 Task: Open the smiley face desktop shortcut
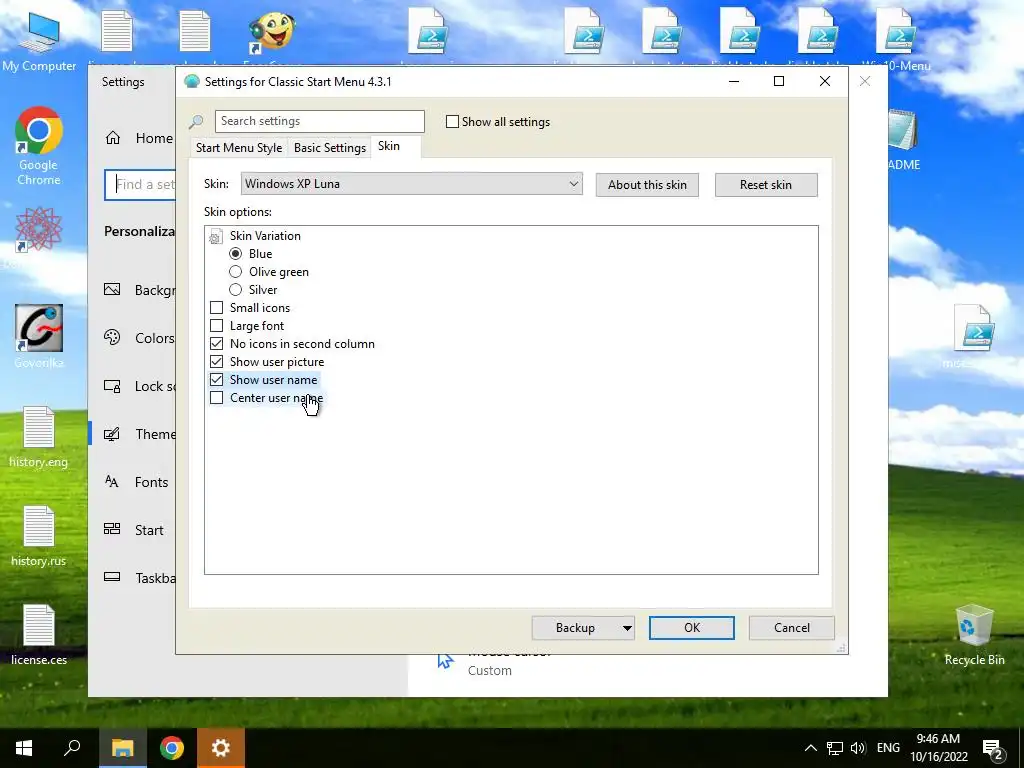[x=272, y=33]
